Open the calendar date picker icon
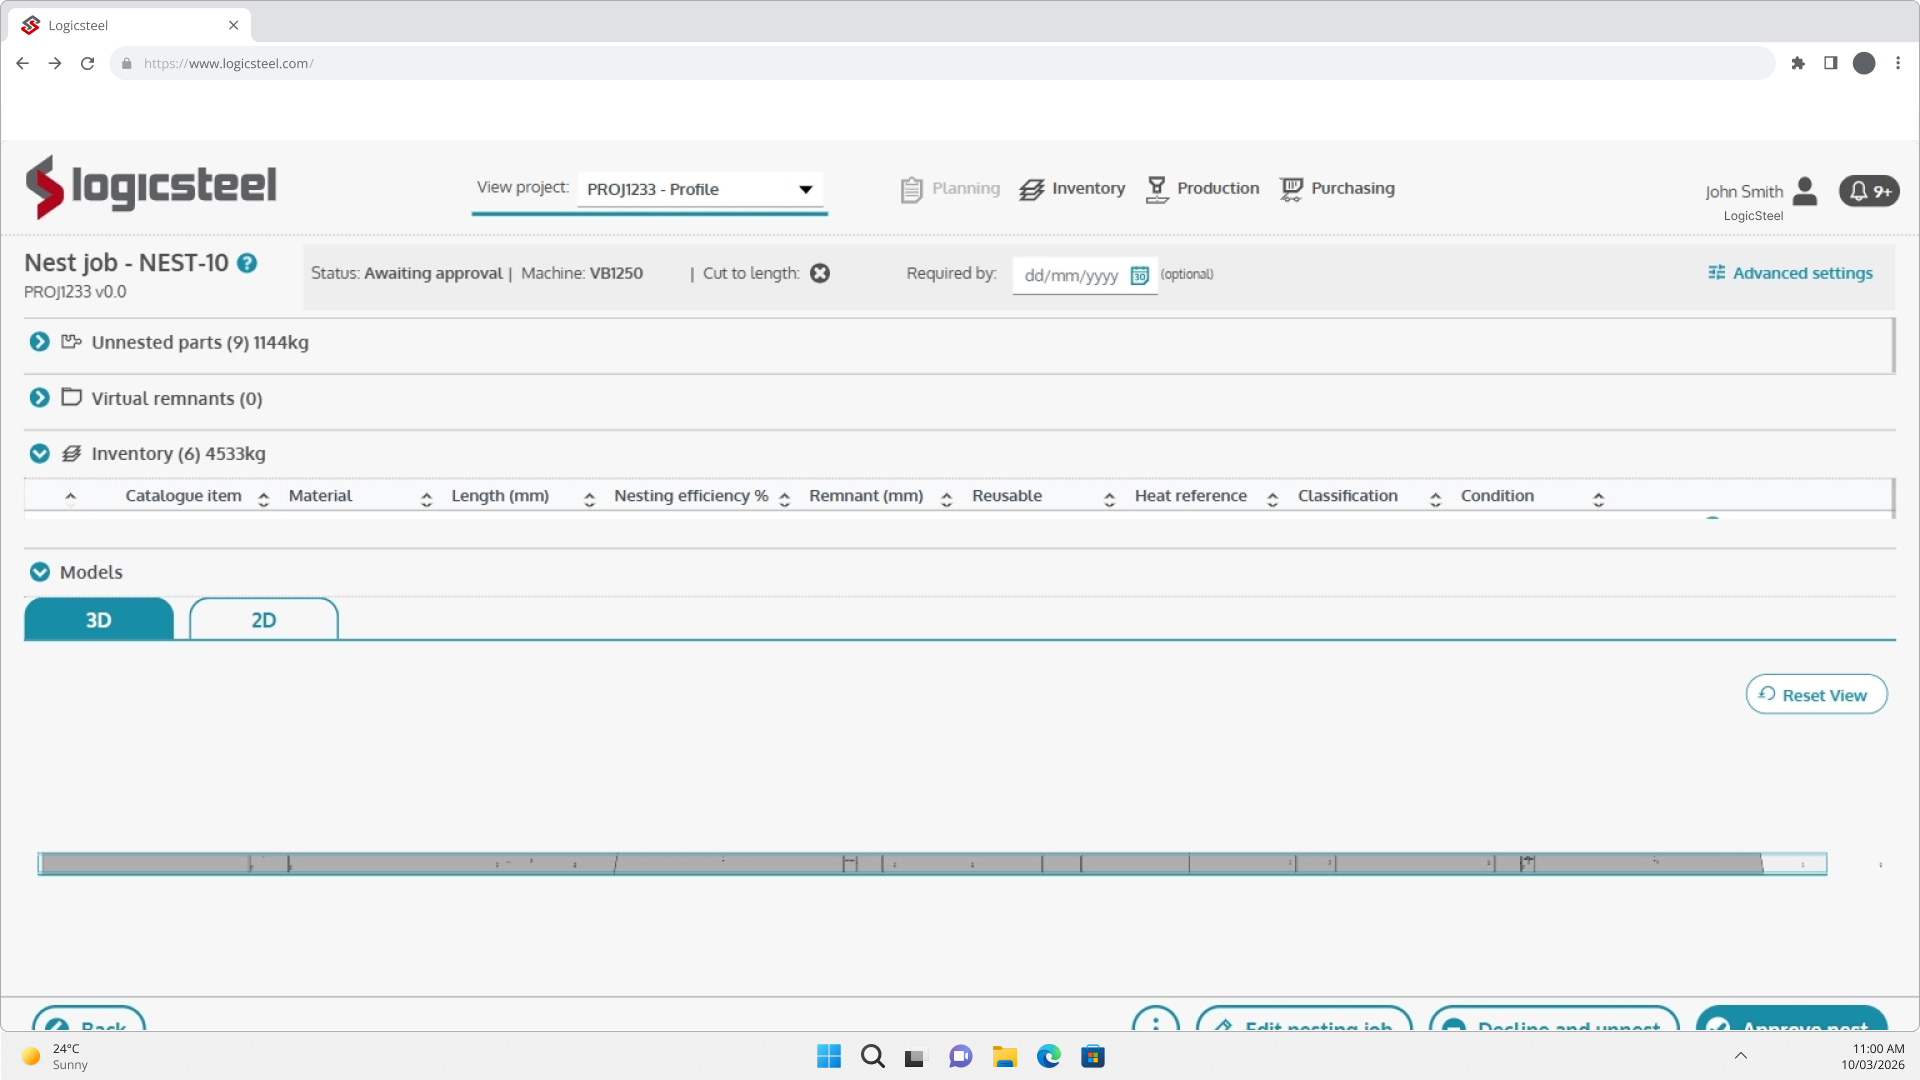The image size is (1920, 1080). coord(1139,276)
